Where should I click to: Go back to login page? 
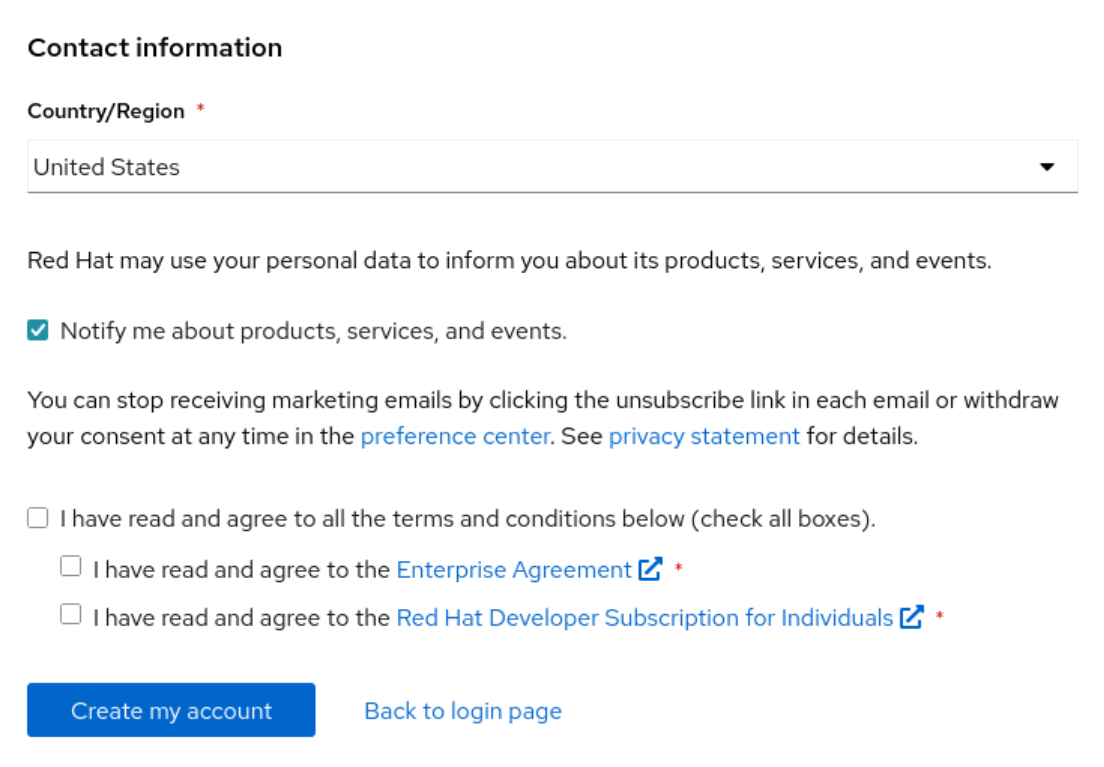point(463,711)
